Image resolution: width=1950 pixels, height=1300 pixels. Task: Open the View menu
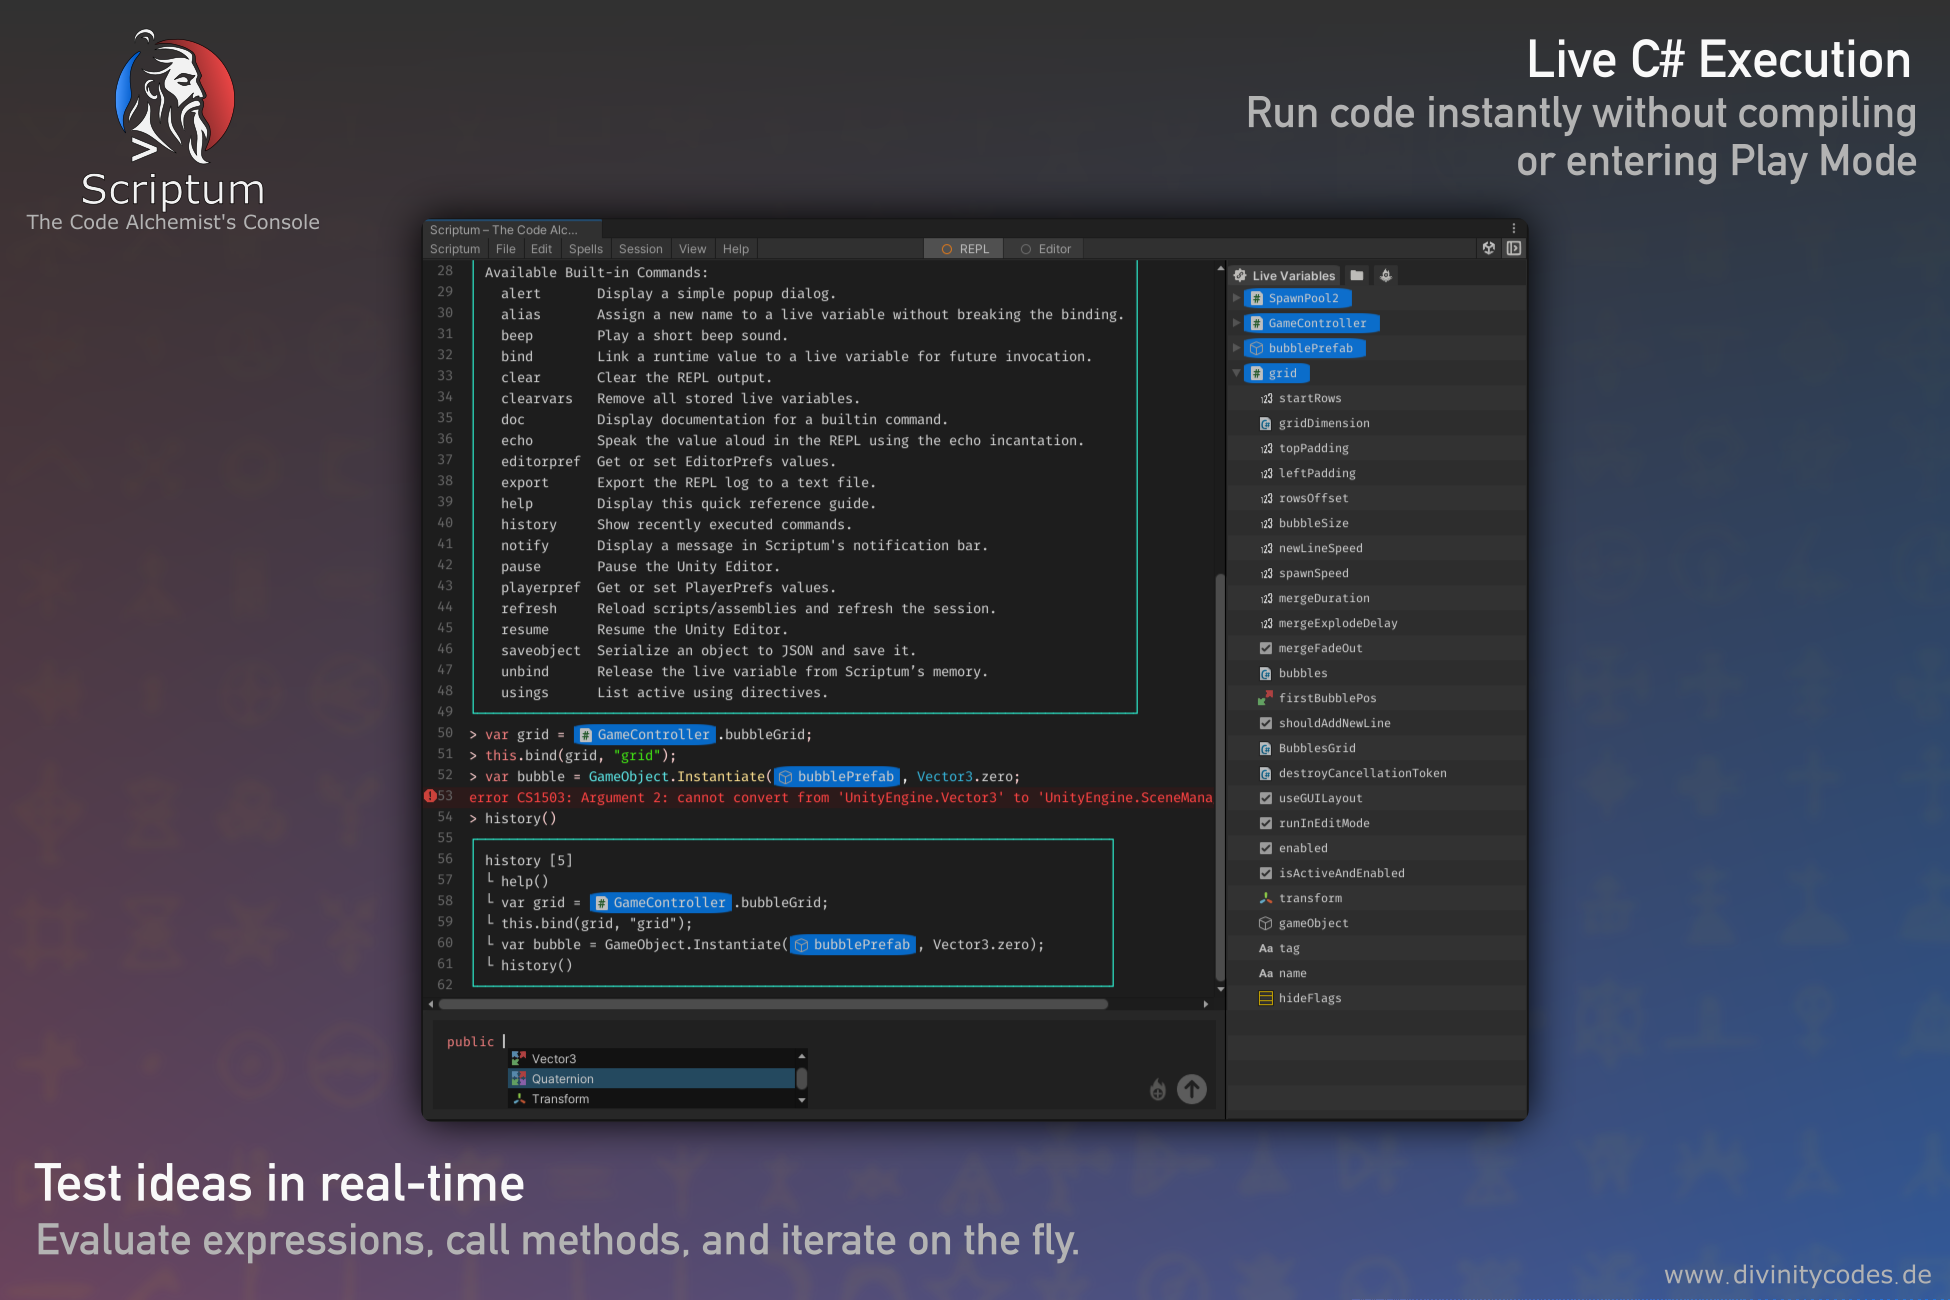click(x=692, y=249)
